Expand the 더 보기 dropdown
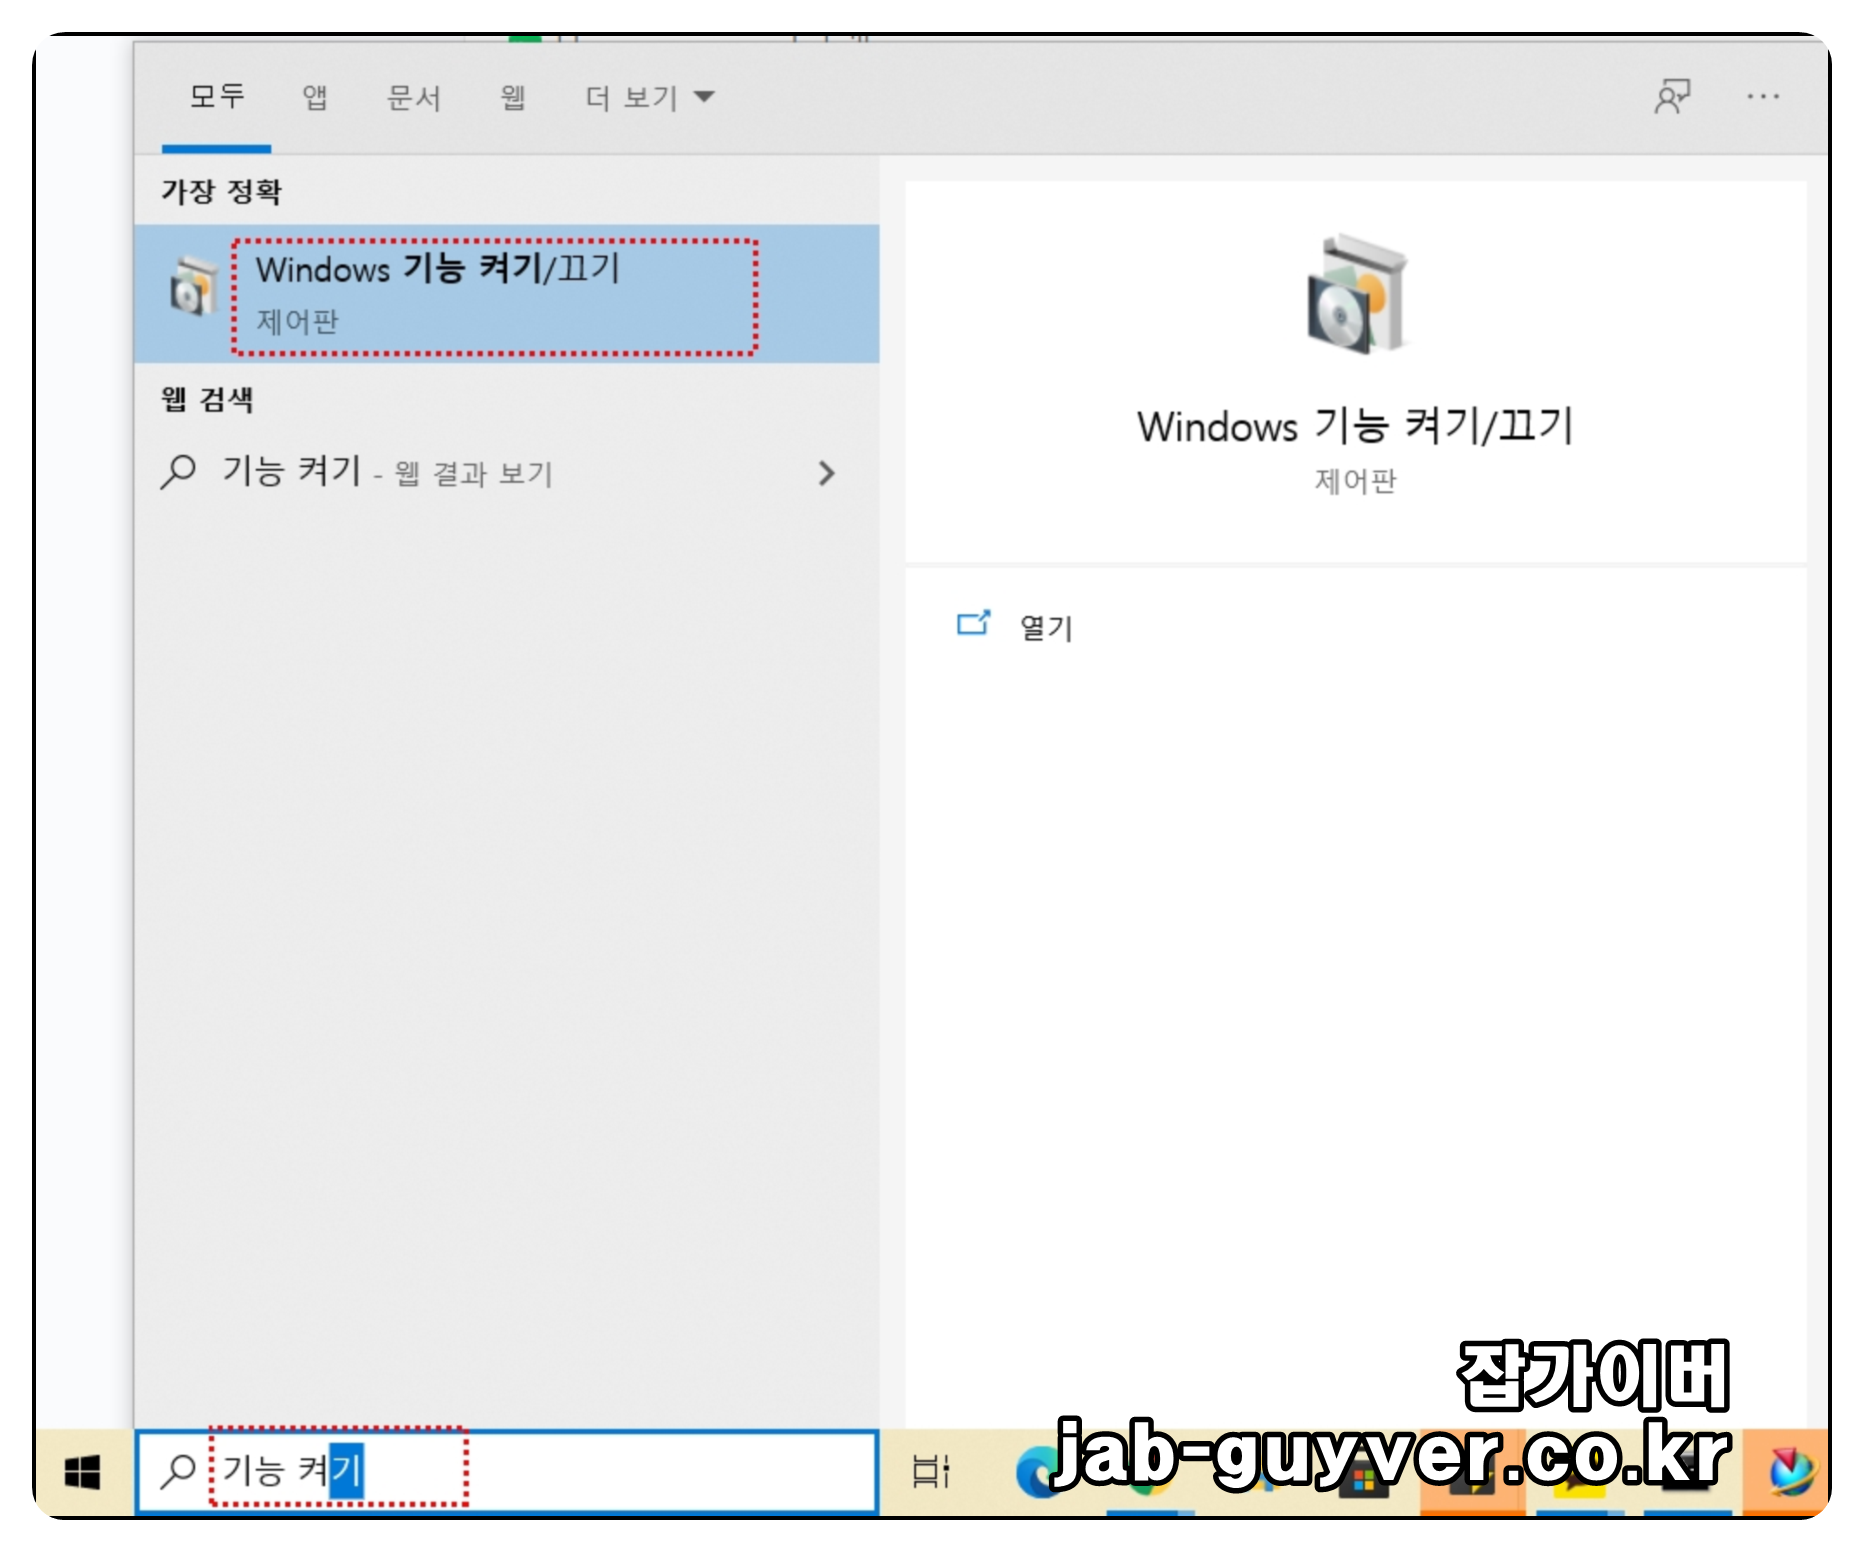This screenshot has width=1864, height=1552. (x=649, y=97)
